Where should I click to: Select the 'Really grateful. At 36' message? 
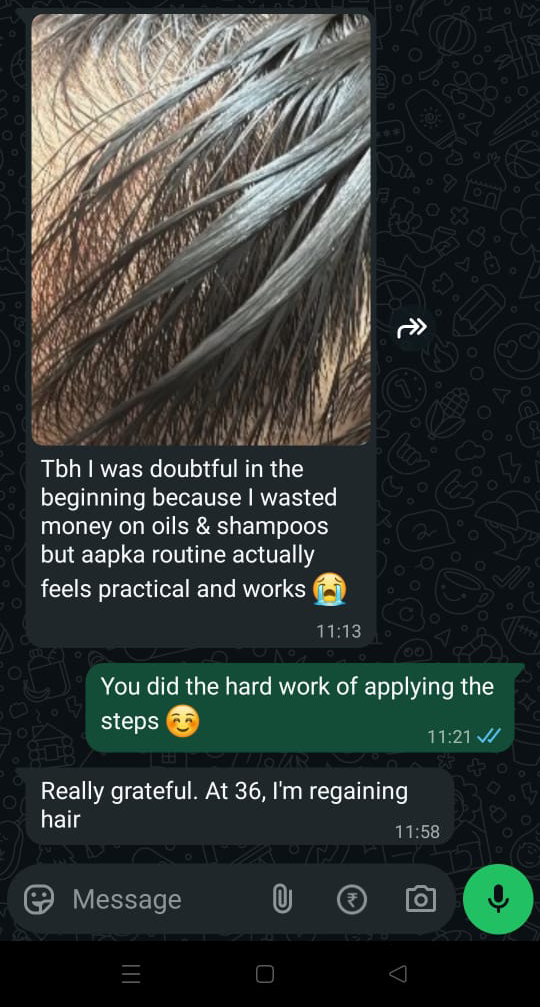[239, 807]
